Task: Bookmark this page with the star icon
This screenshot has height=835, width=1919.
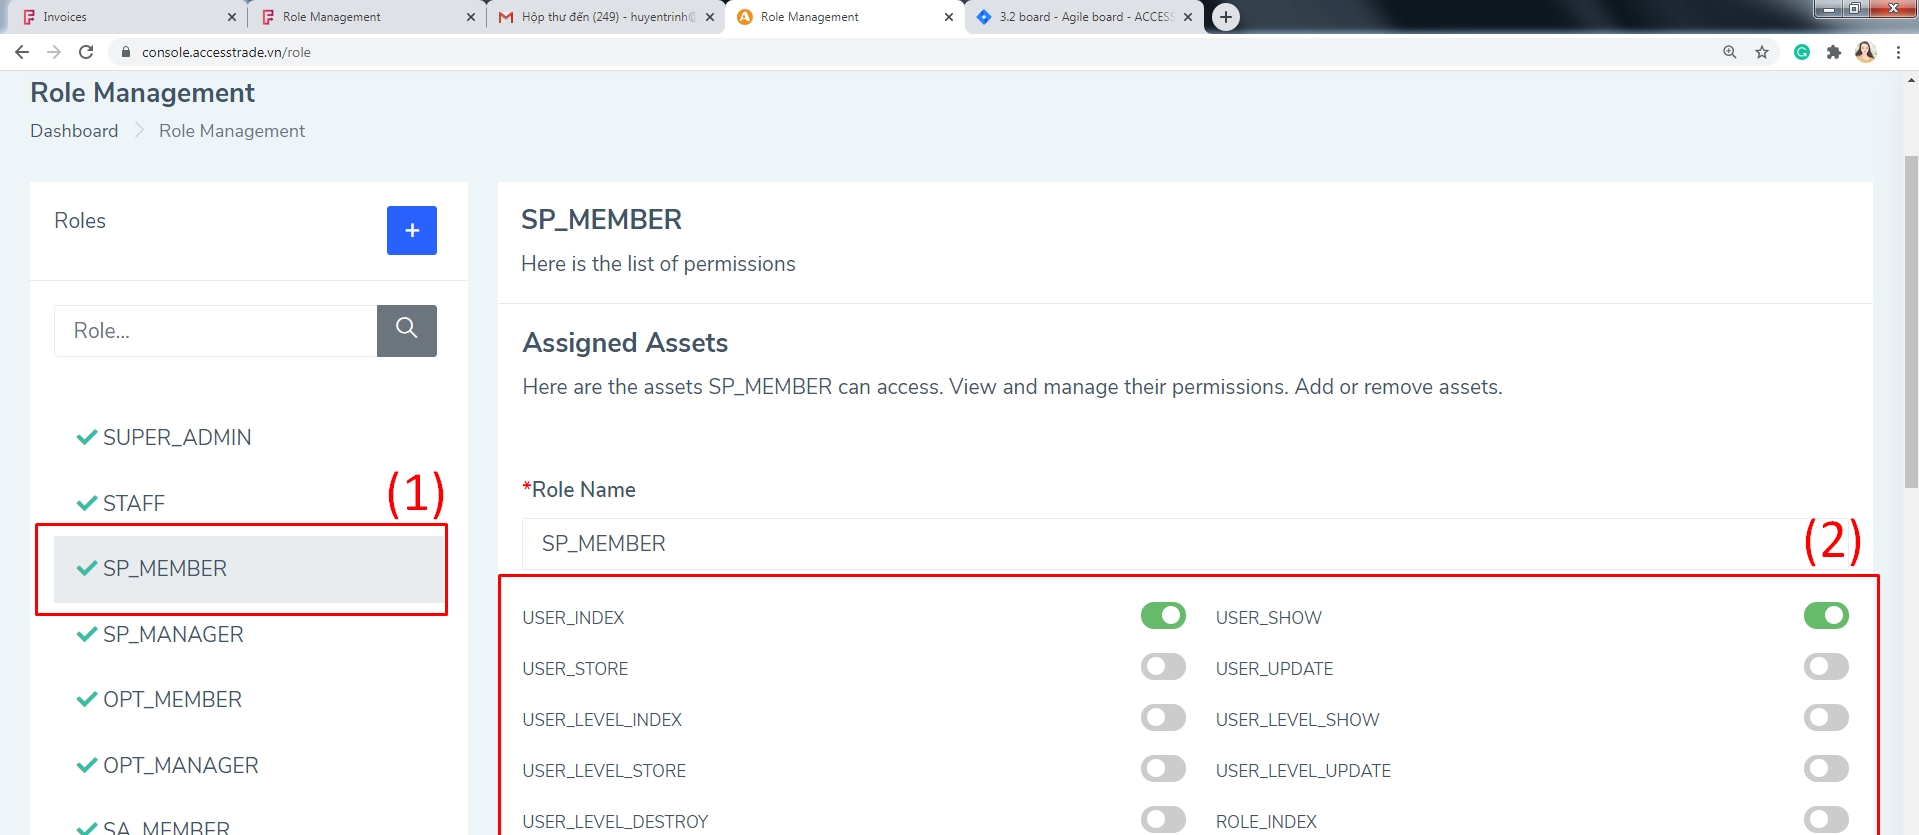Action: point(1762,52)
